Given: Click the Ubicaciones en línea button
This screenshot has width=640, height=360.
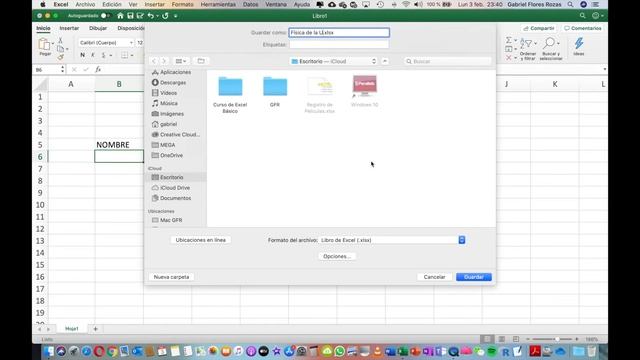Looking at the screenshot, I should (x=200, y=240).
